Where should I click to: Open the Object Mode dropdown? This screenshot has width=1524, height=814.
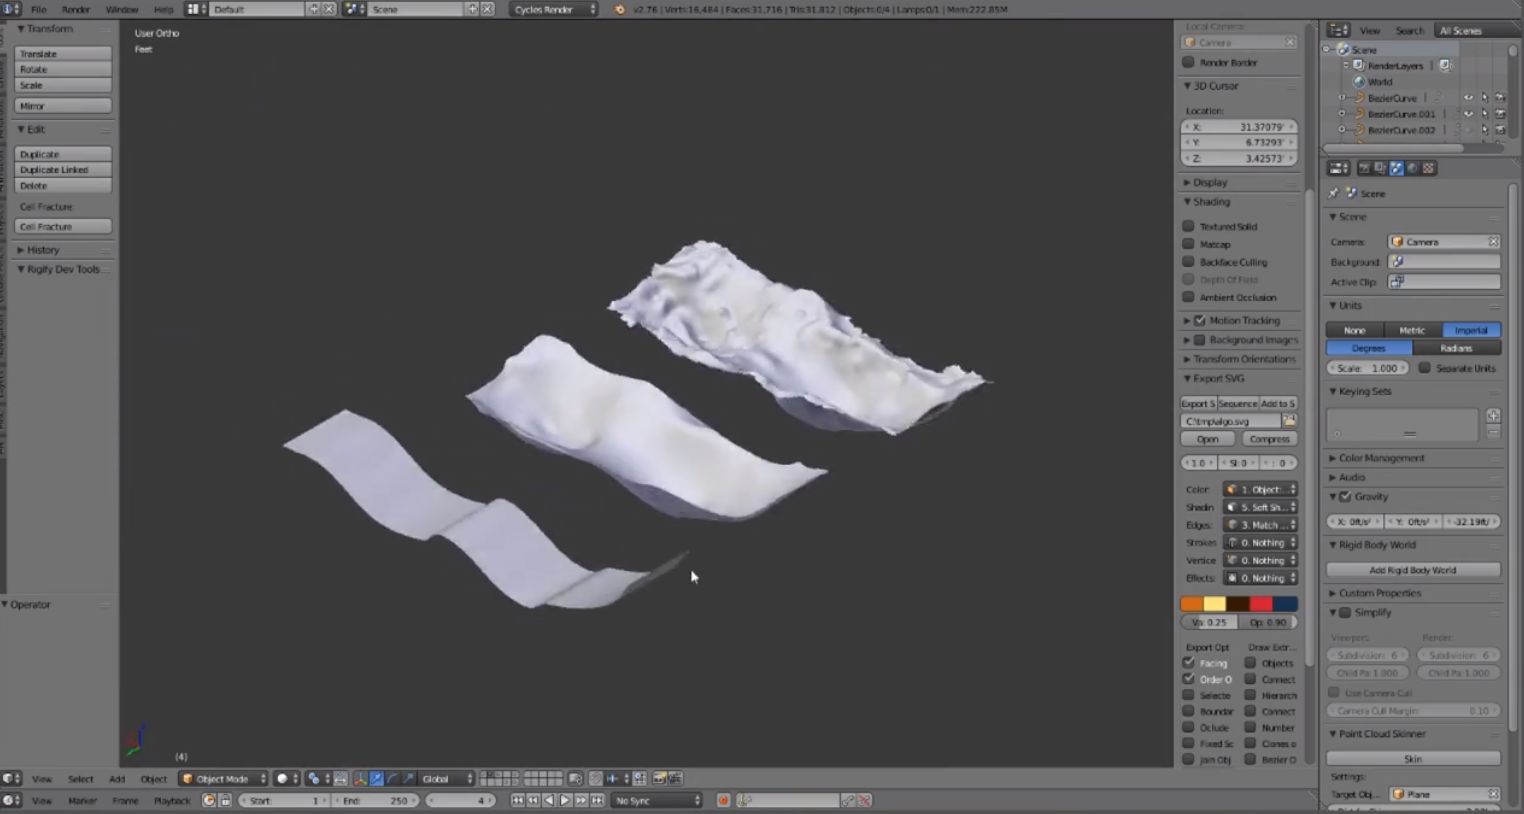pos(224,778)
